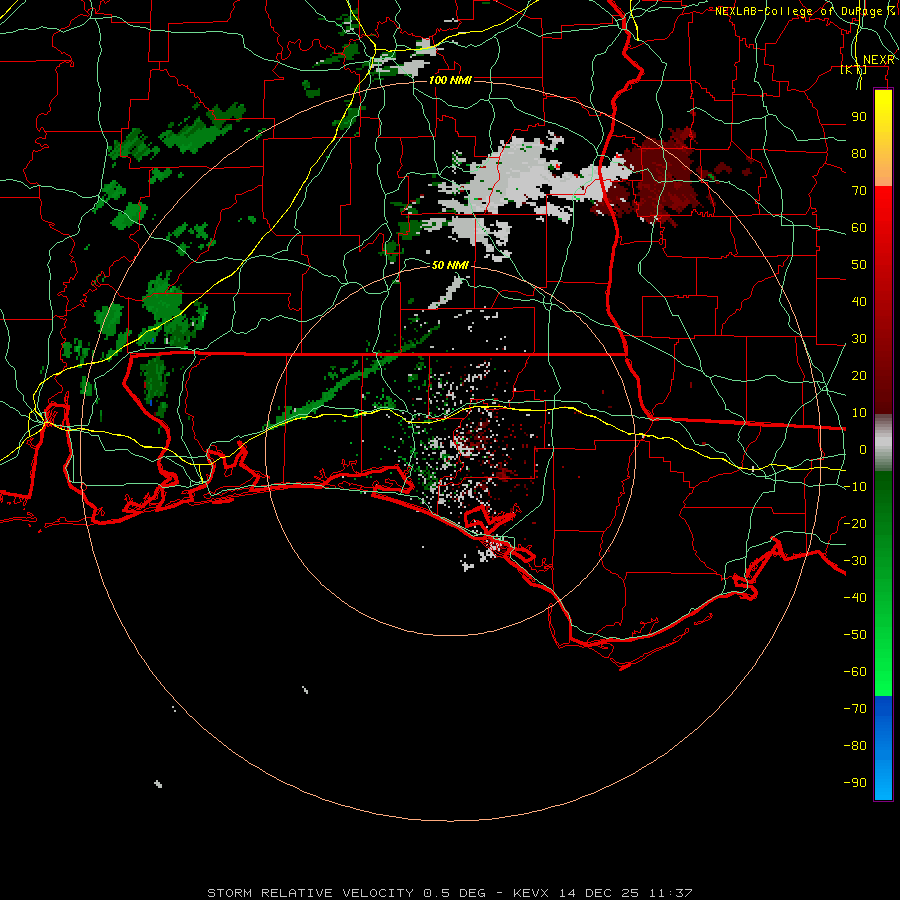900x900 pixels.
Task: Click the 14 DEC 25 11:37 timestamp
Action: 626,893
